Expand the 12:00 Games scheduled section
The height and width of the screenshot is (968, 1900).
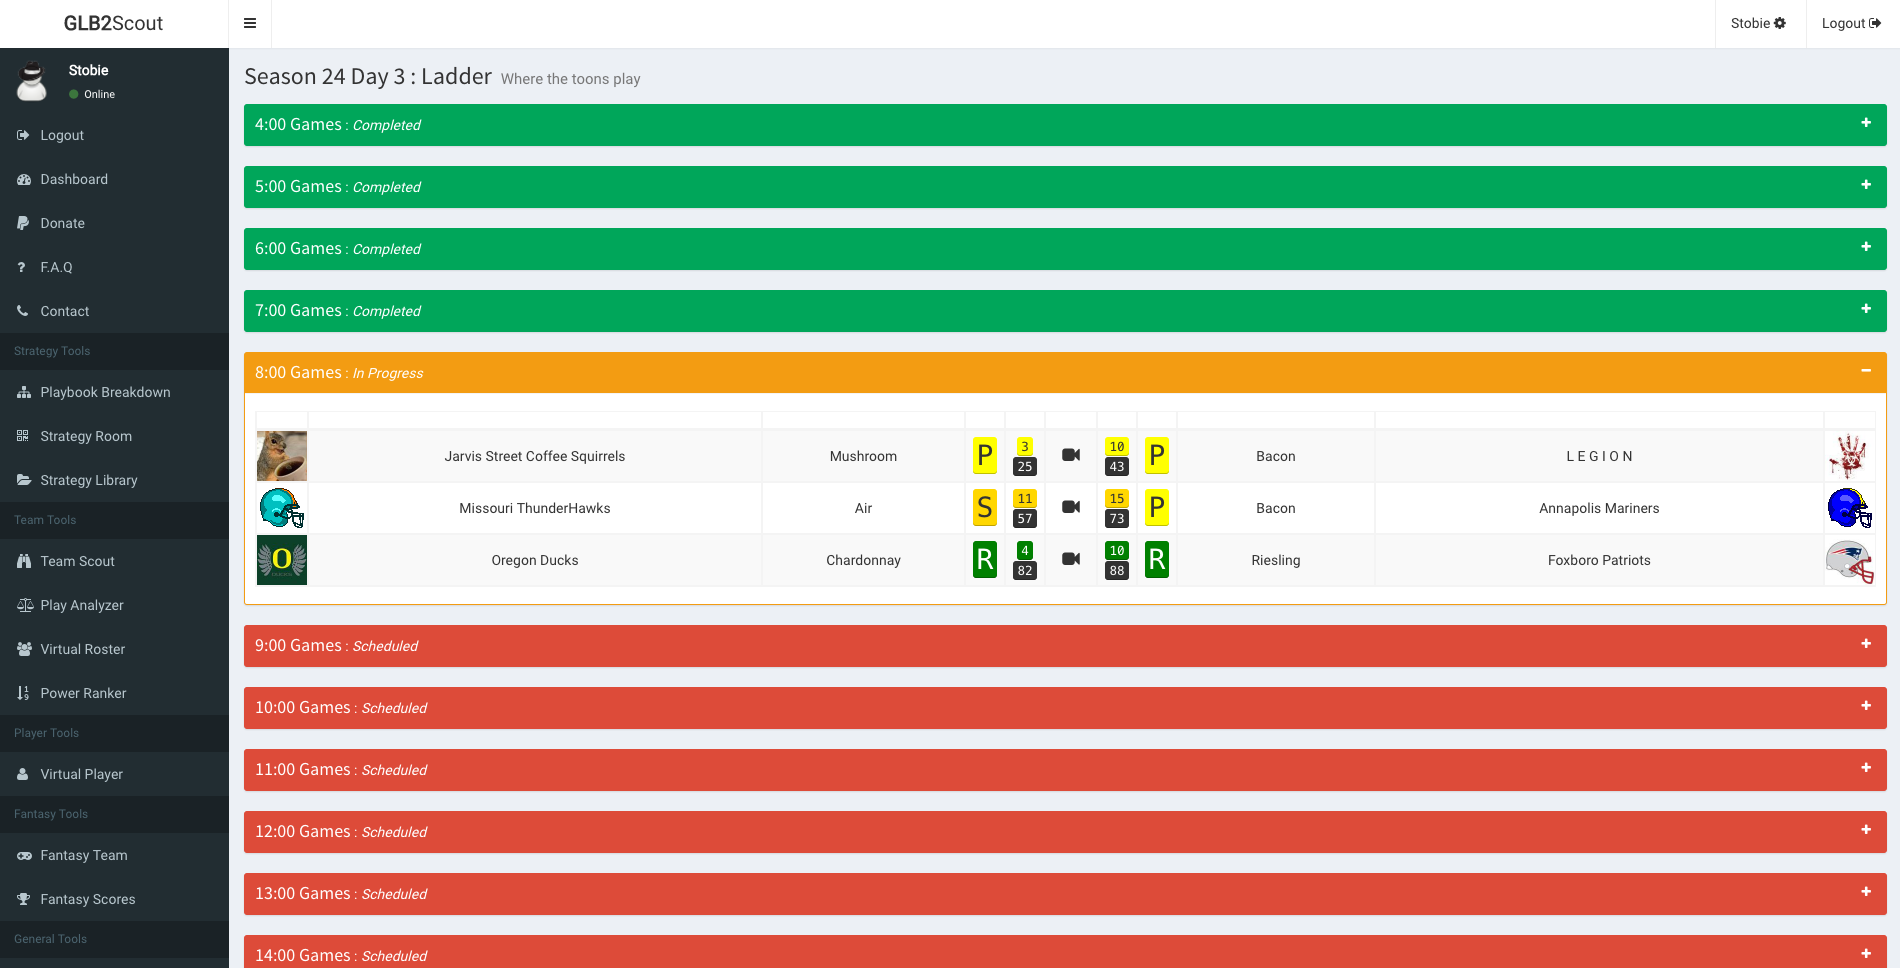(1865, 830)
